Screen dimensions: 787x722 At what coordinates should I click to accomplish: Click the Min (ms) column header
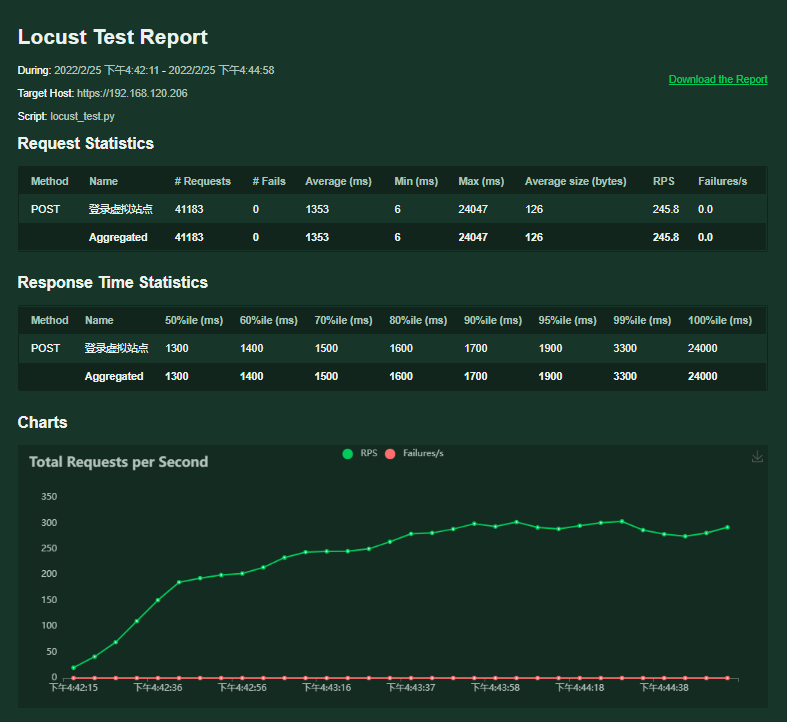pos(416,181)
